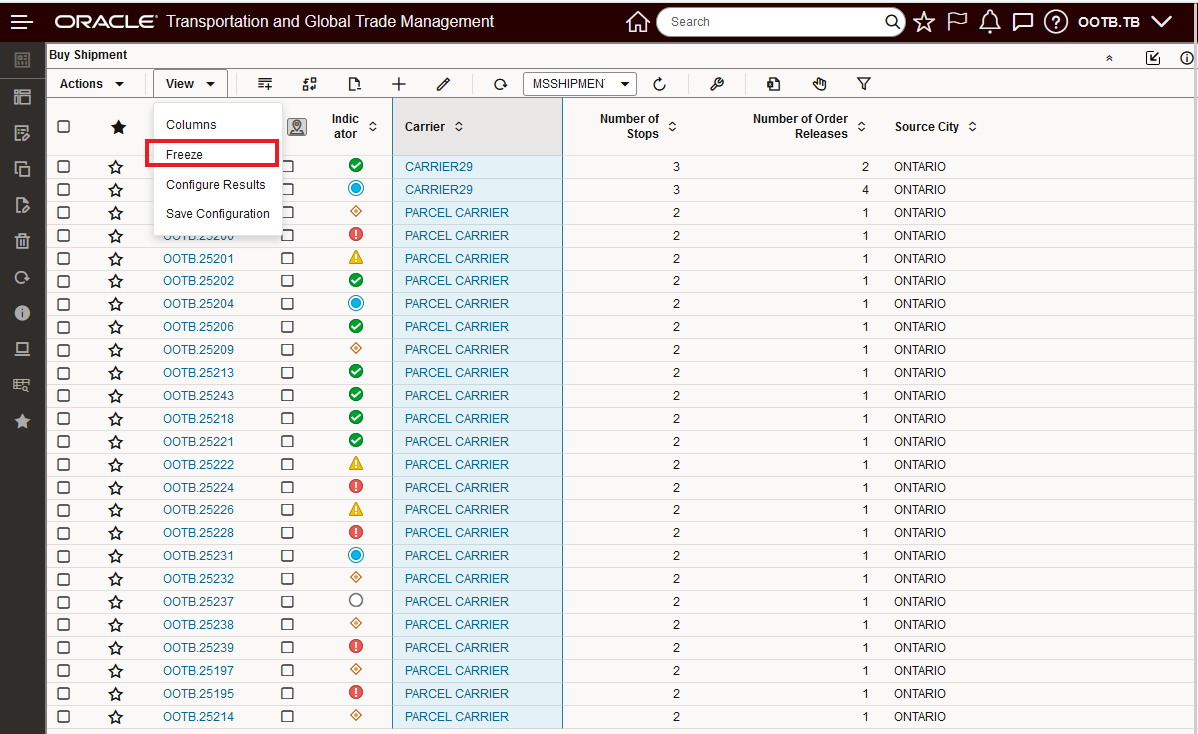The image size is (1198, 734).
Task: Open the flag watchlist icon
Action: point(957,22)
